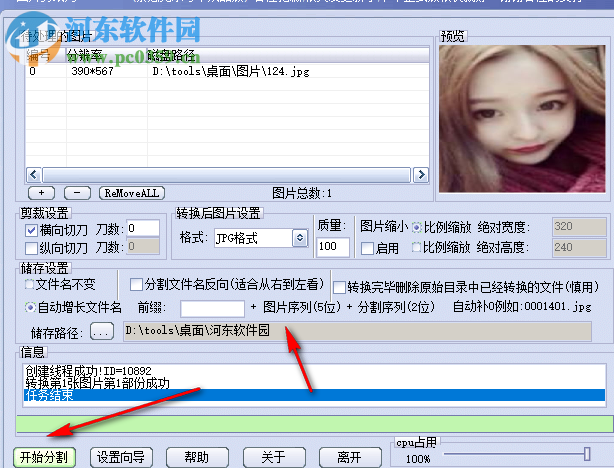Click the 离开 exit button
The image size is (614, 468).
coord(350,457)
